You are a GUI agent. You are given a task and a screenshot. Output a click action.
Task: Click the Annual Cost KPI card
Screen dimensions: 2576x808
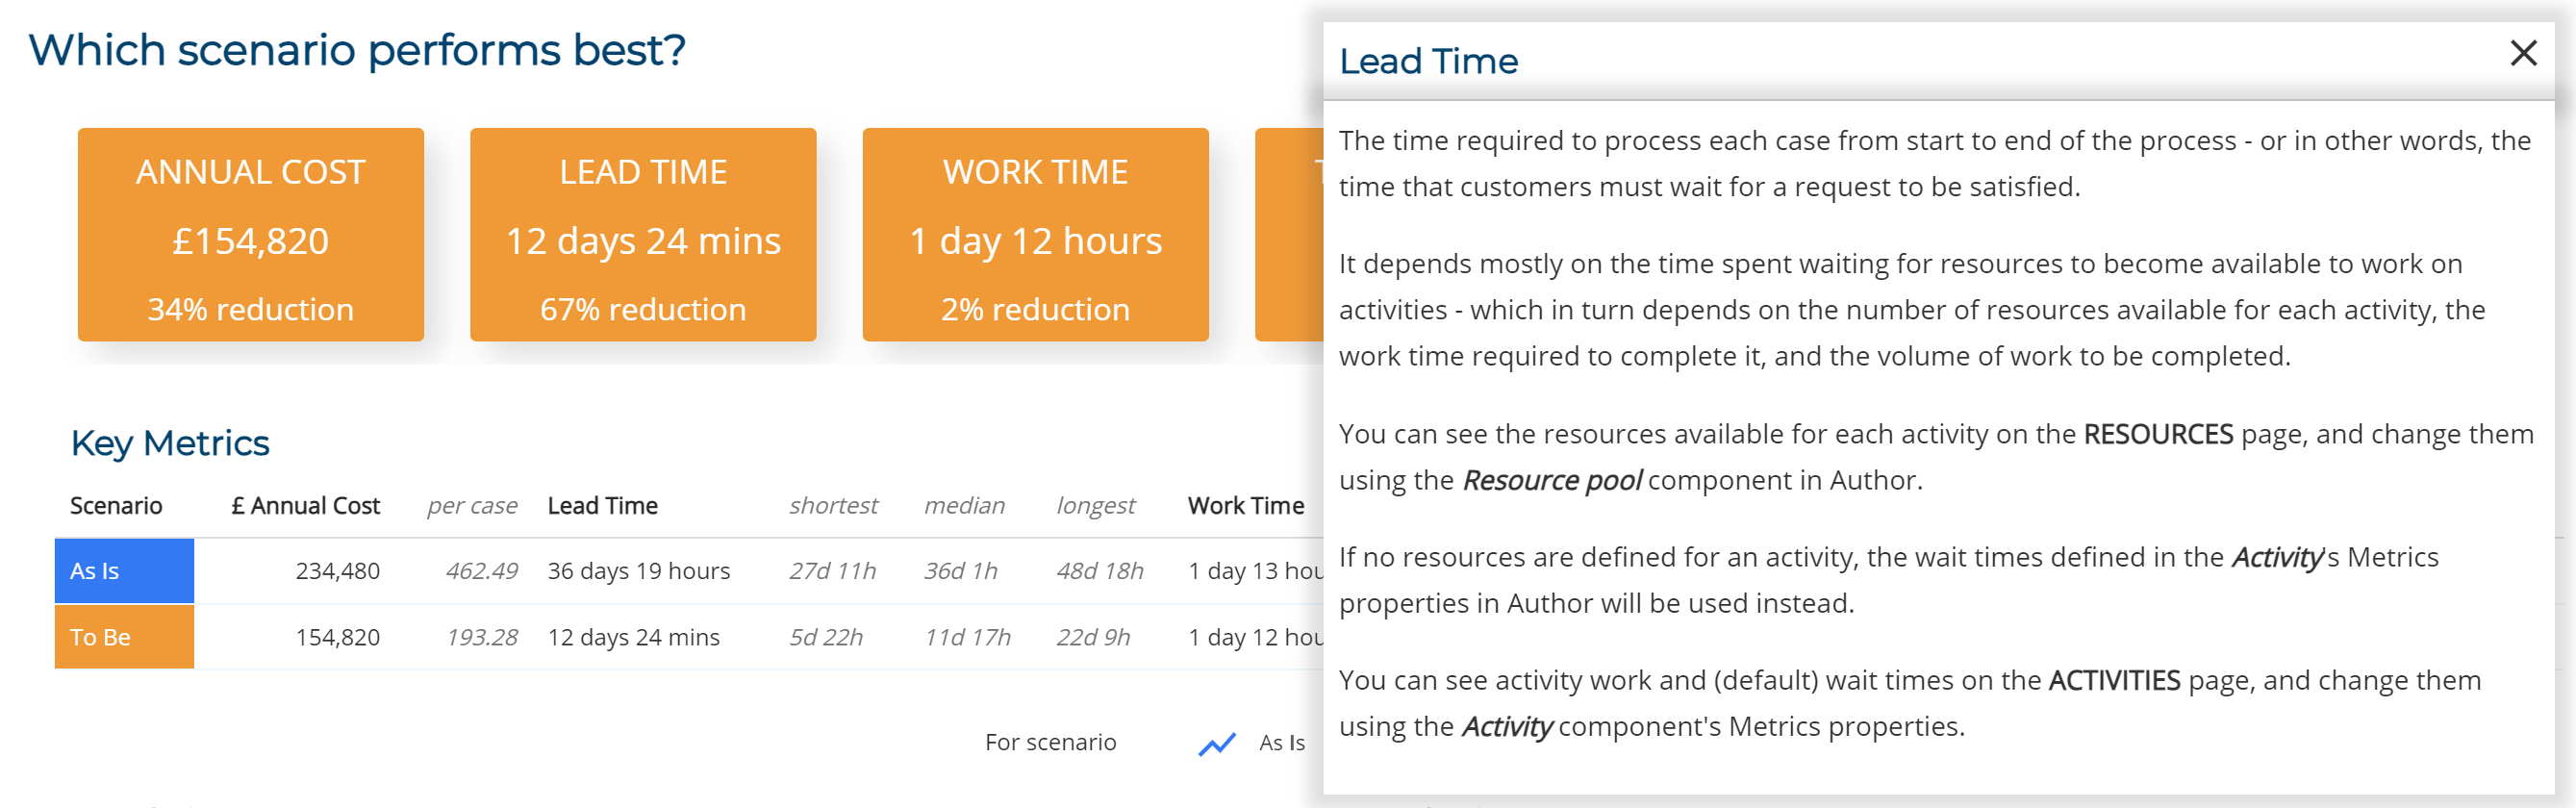pyautogui.click(x=250, y=236)
